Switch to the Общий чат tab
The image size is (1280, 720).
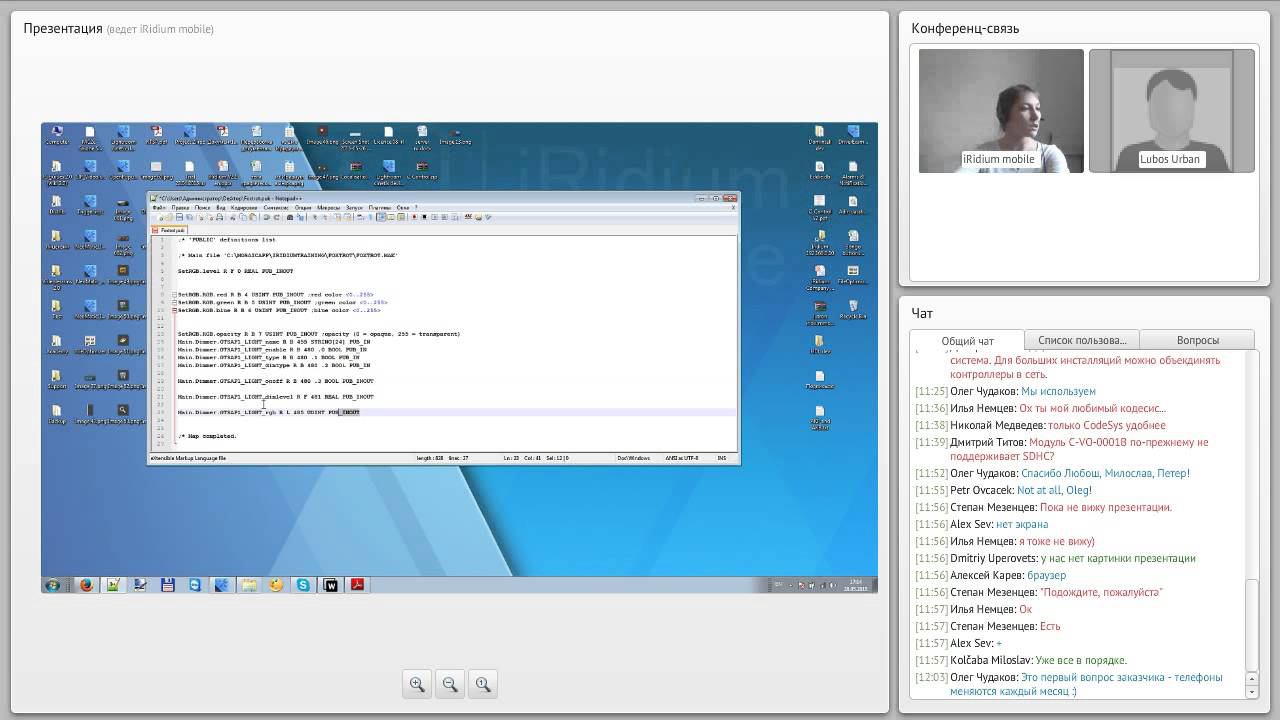(967, 341)
